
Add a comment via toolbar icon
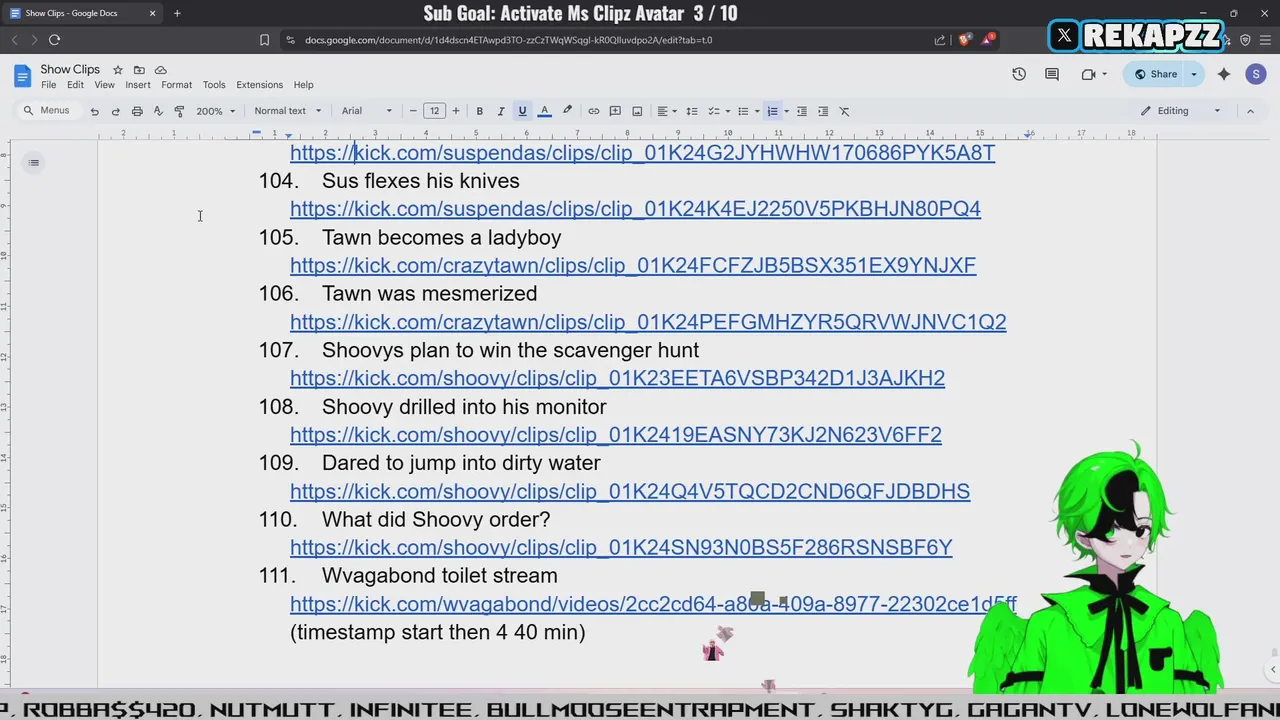pyautogui.click(x=615, y=111)
